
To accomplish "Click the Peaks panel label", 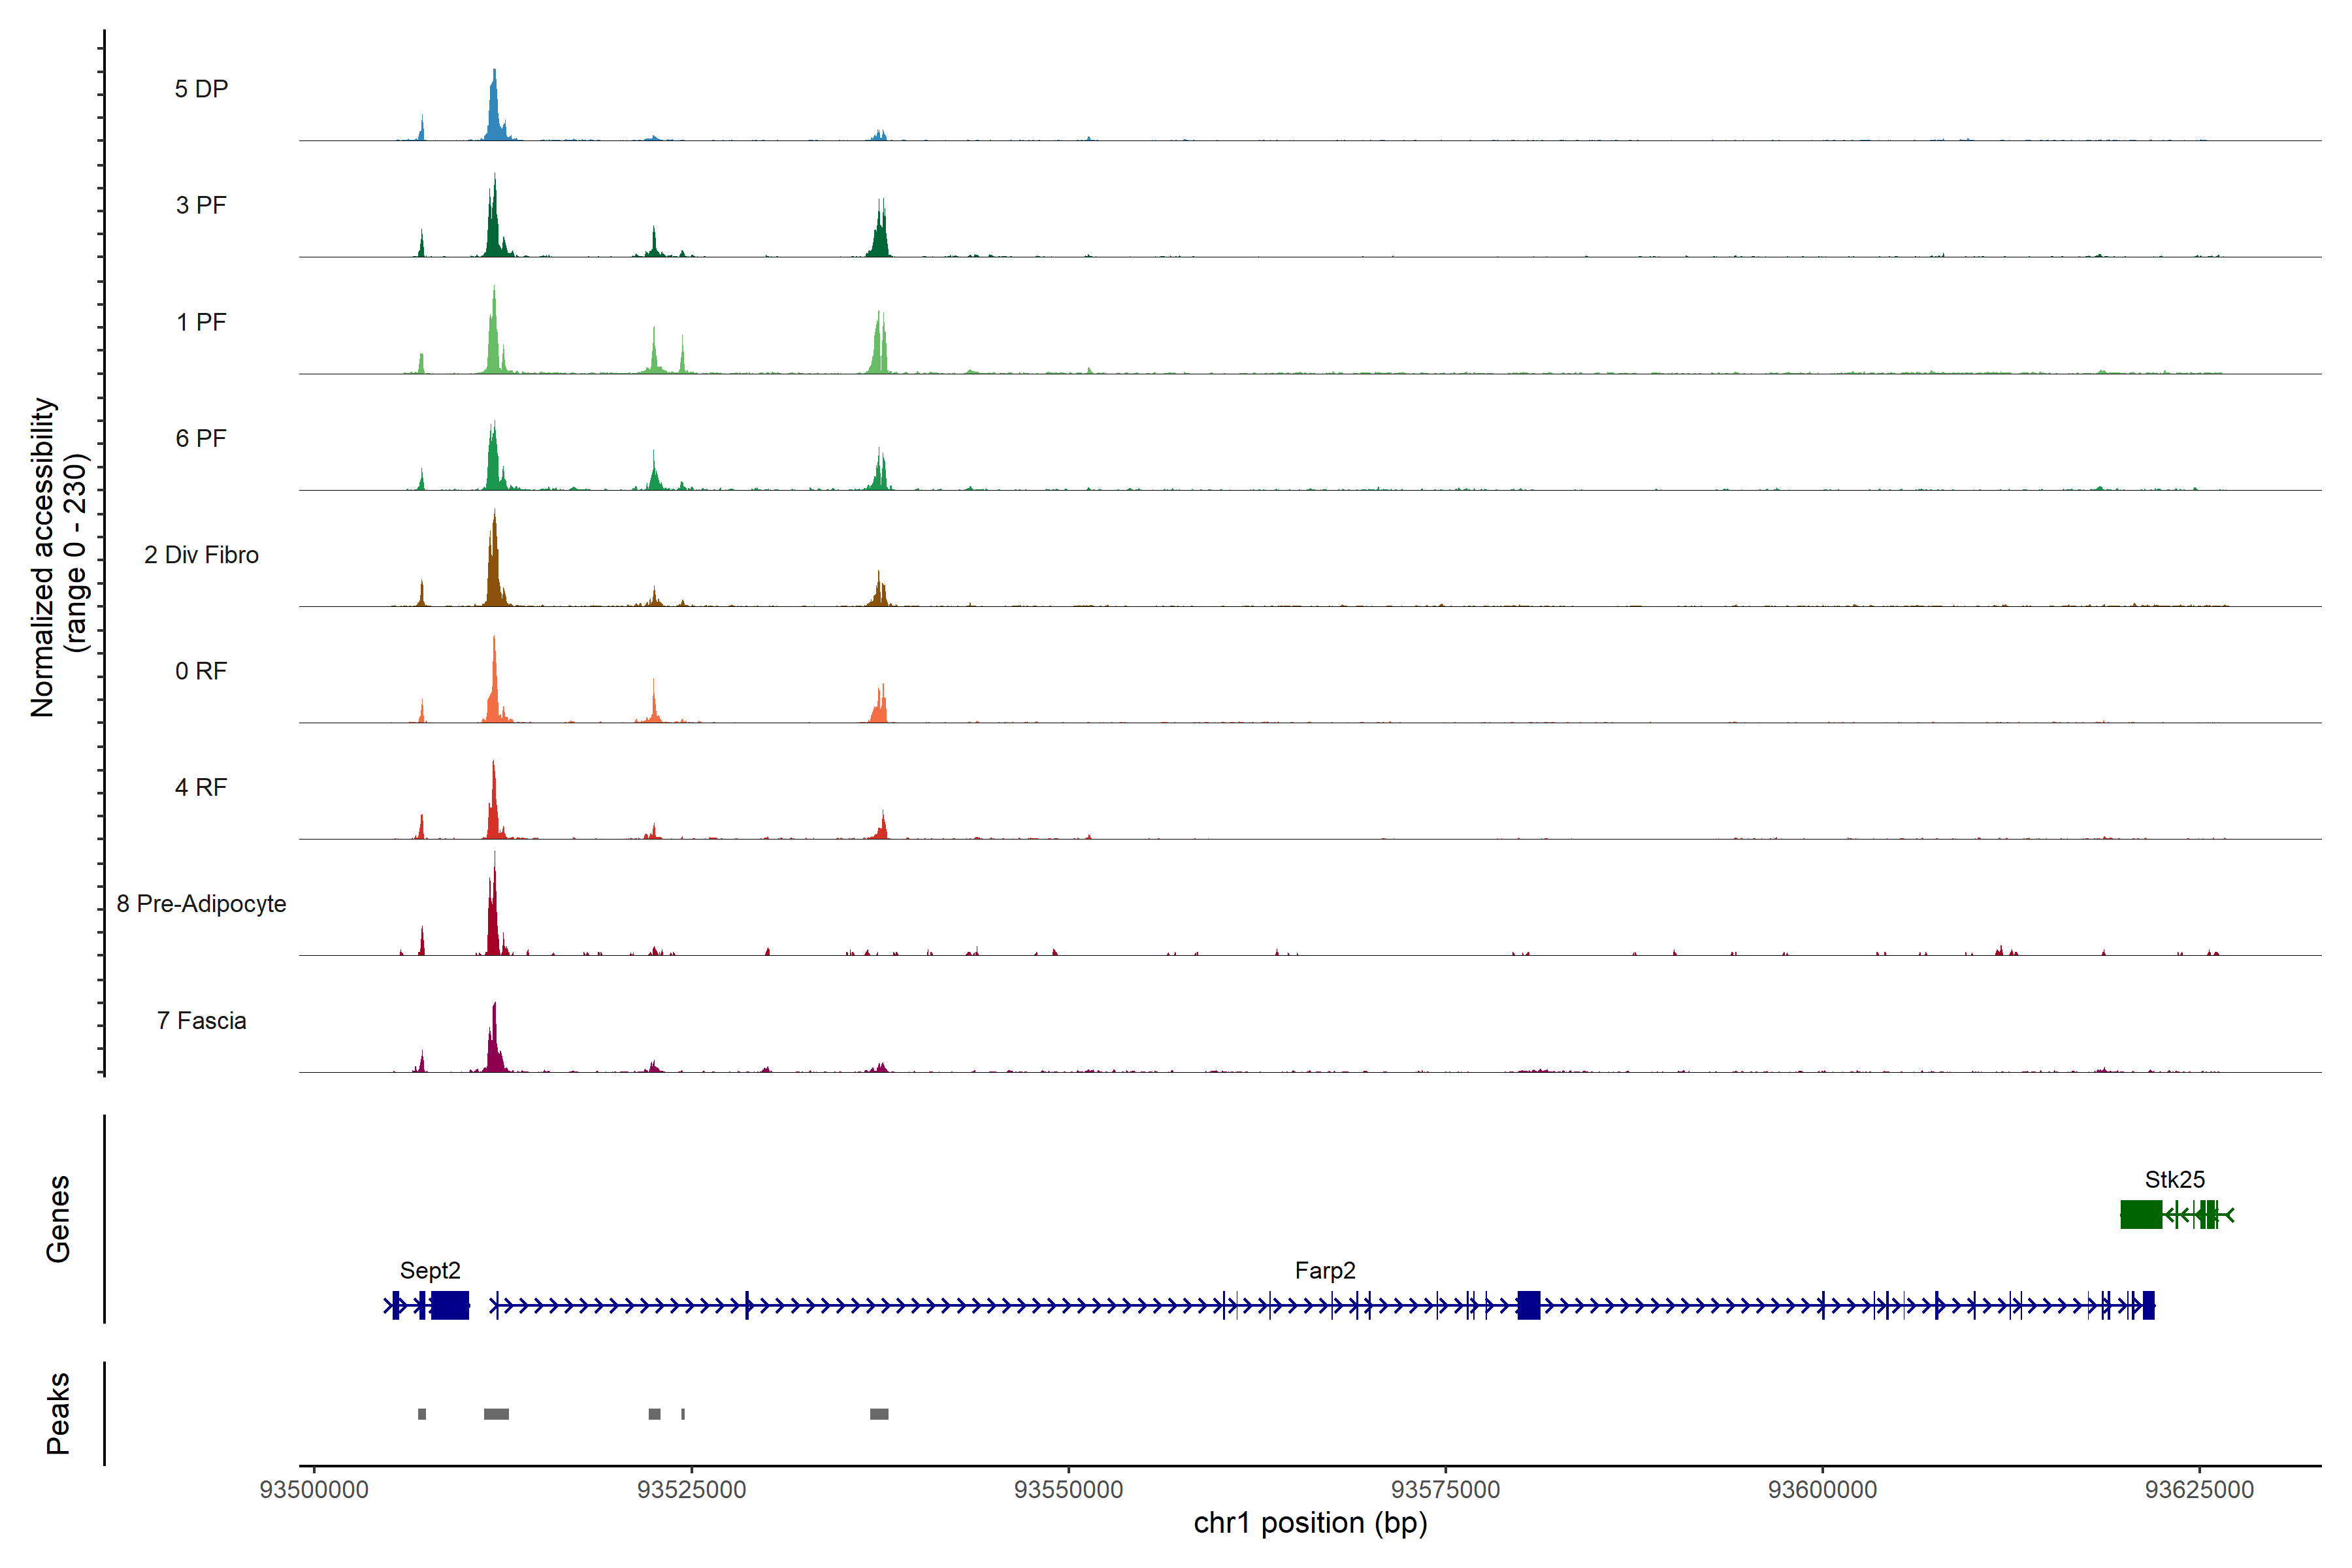I will pos(58,1413).
